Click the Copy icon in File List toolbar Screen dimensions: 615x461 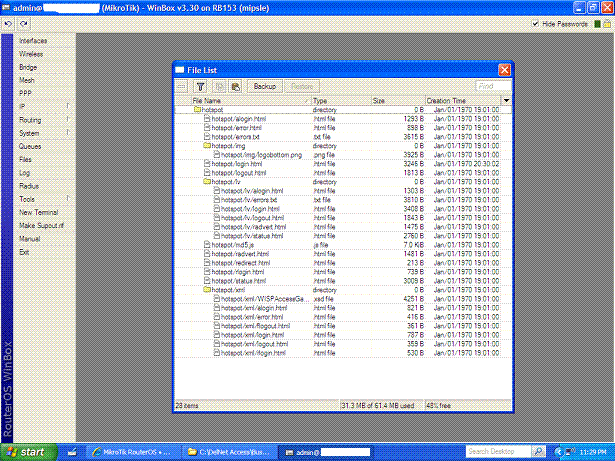[x=219, y=86]
